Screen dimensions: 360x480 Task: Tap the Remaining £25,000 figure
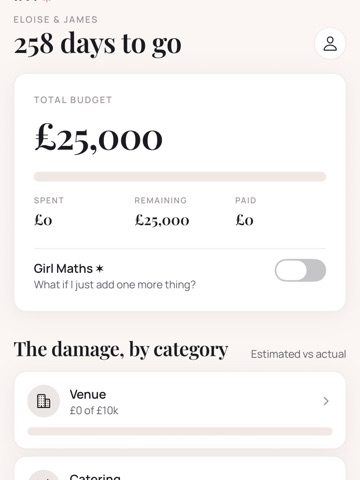(x=162, y=221)
